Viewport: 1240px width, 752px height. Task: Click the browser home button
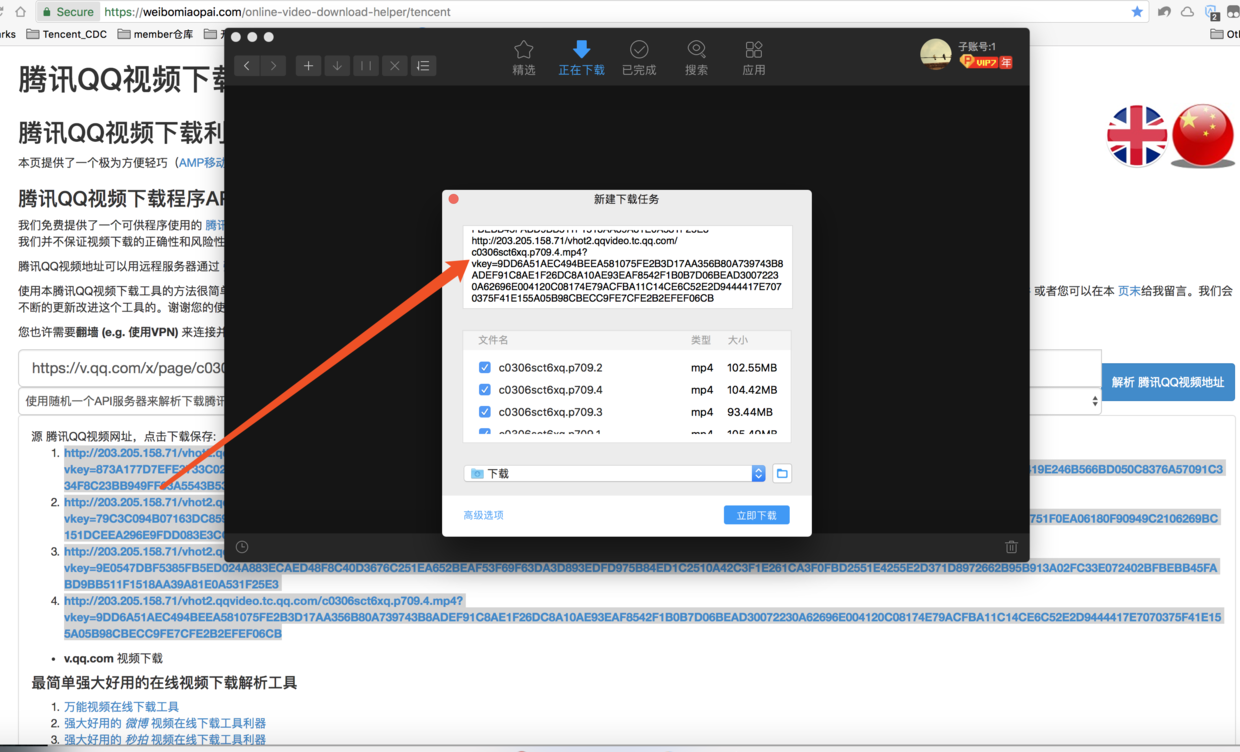(20, 12)
